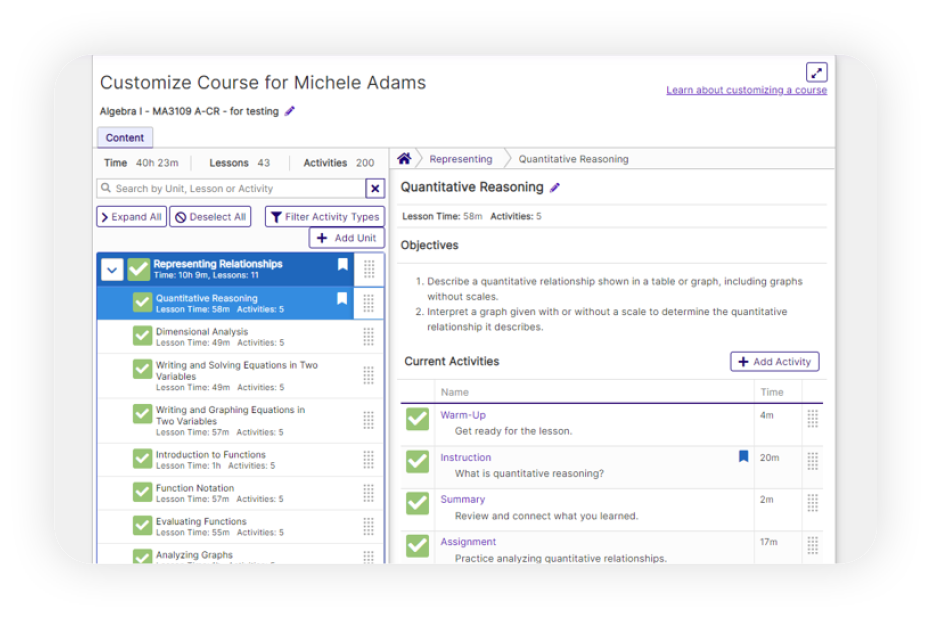Open the Filter Activity Types dropdown
The image size is (932, 618).
pyautogui.click(x=324, y=216)
